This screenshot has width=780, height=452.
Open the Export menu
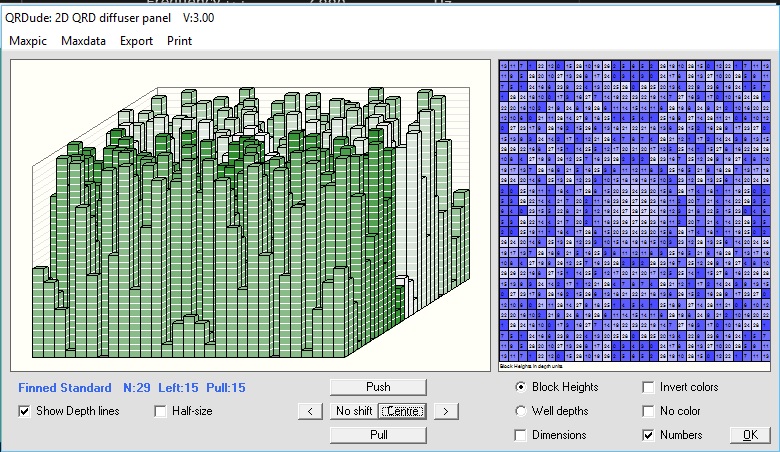[136, 41]
